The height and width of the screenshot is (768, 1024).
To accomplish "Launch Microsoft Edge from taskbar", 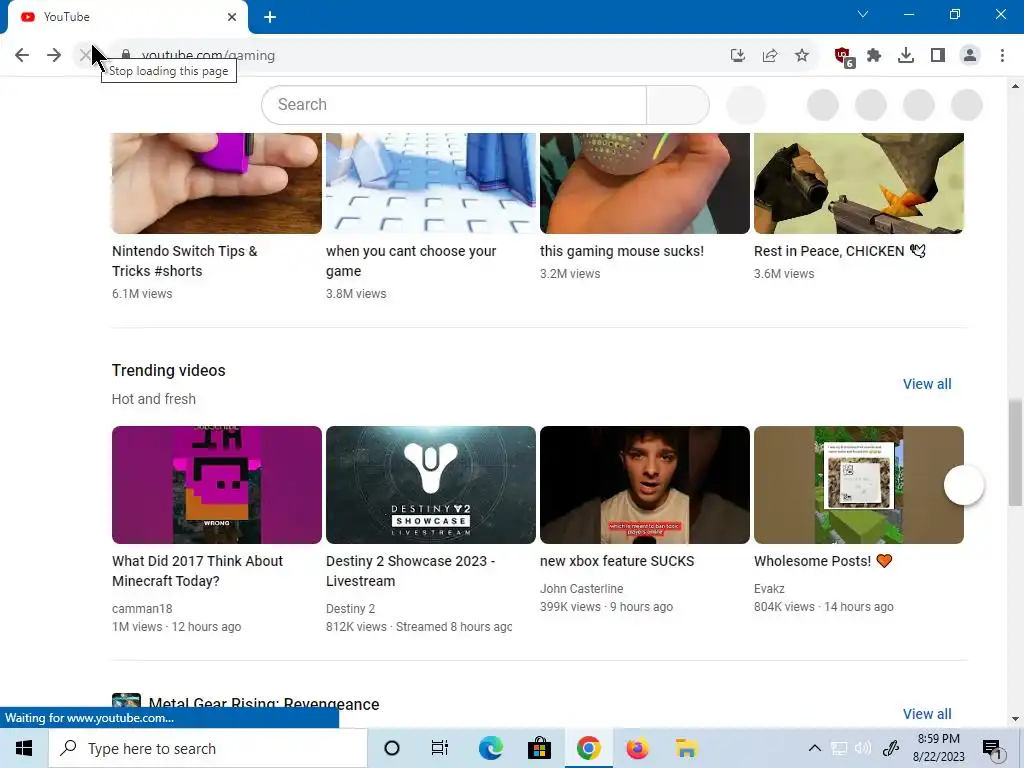I will click(x=490, y=748).
